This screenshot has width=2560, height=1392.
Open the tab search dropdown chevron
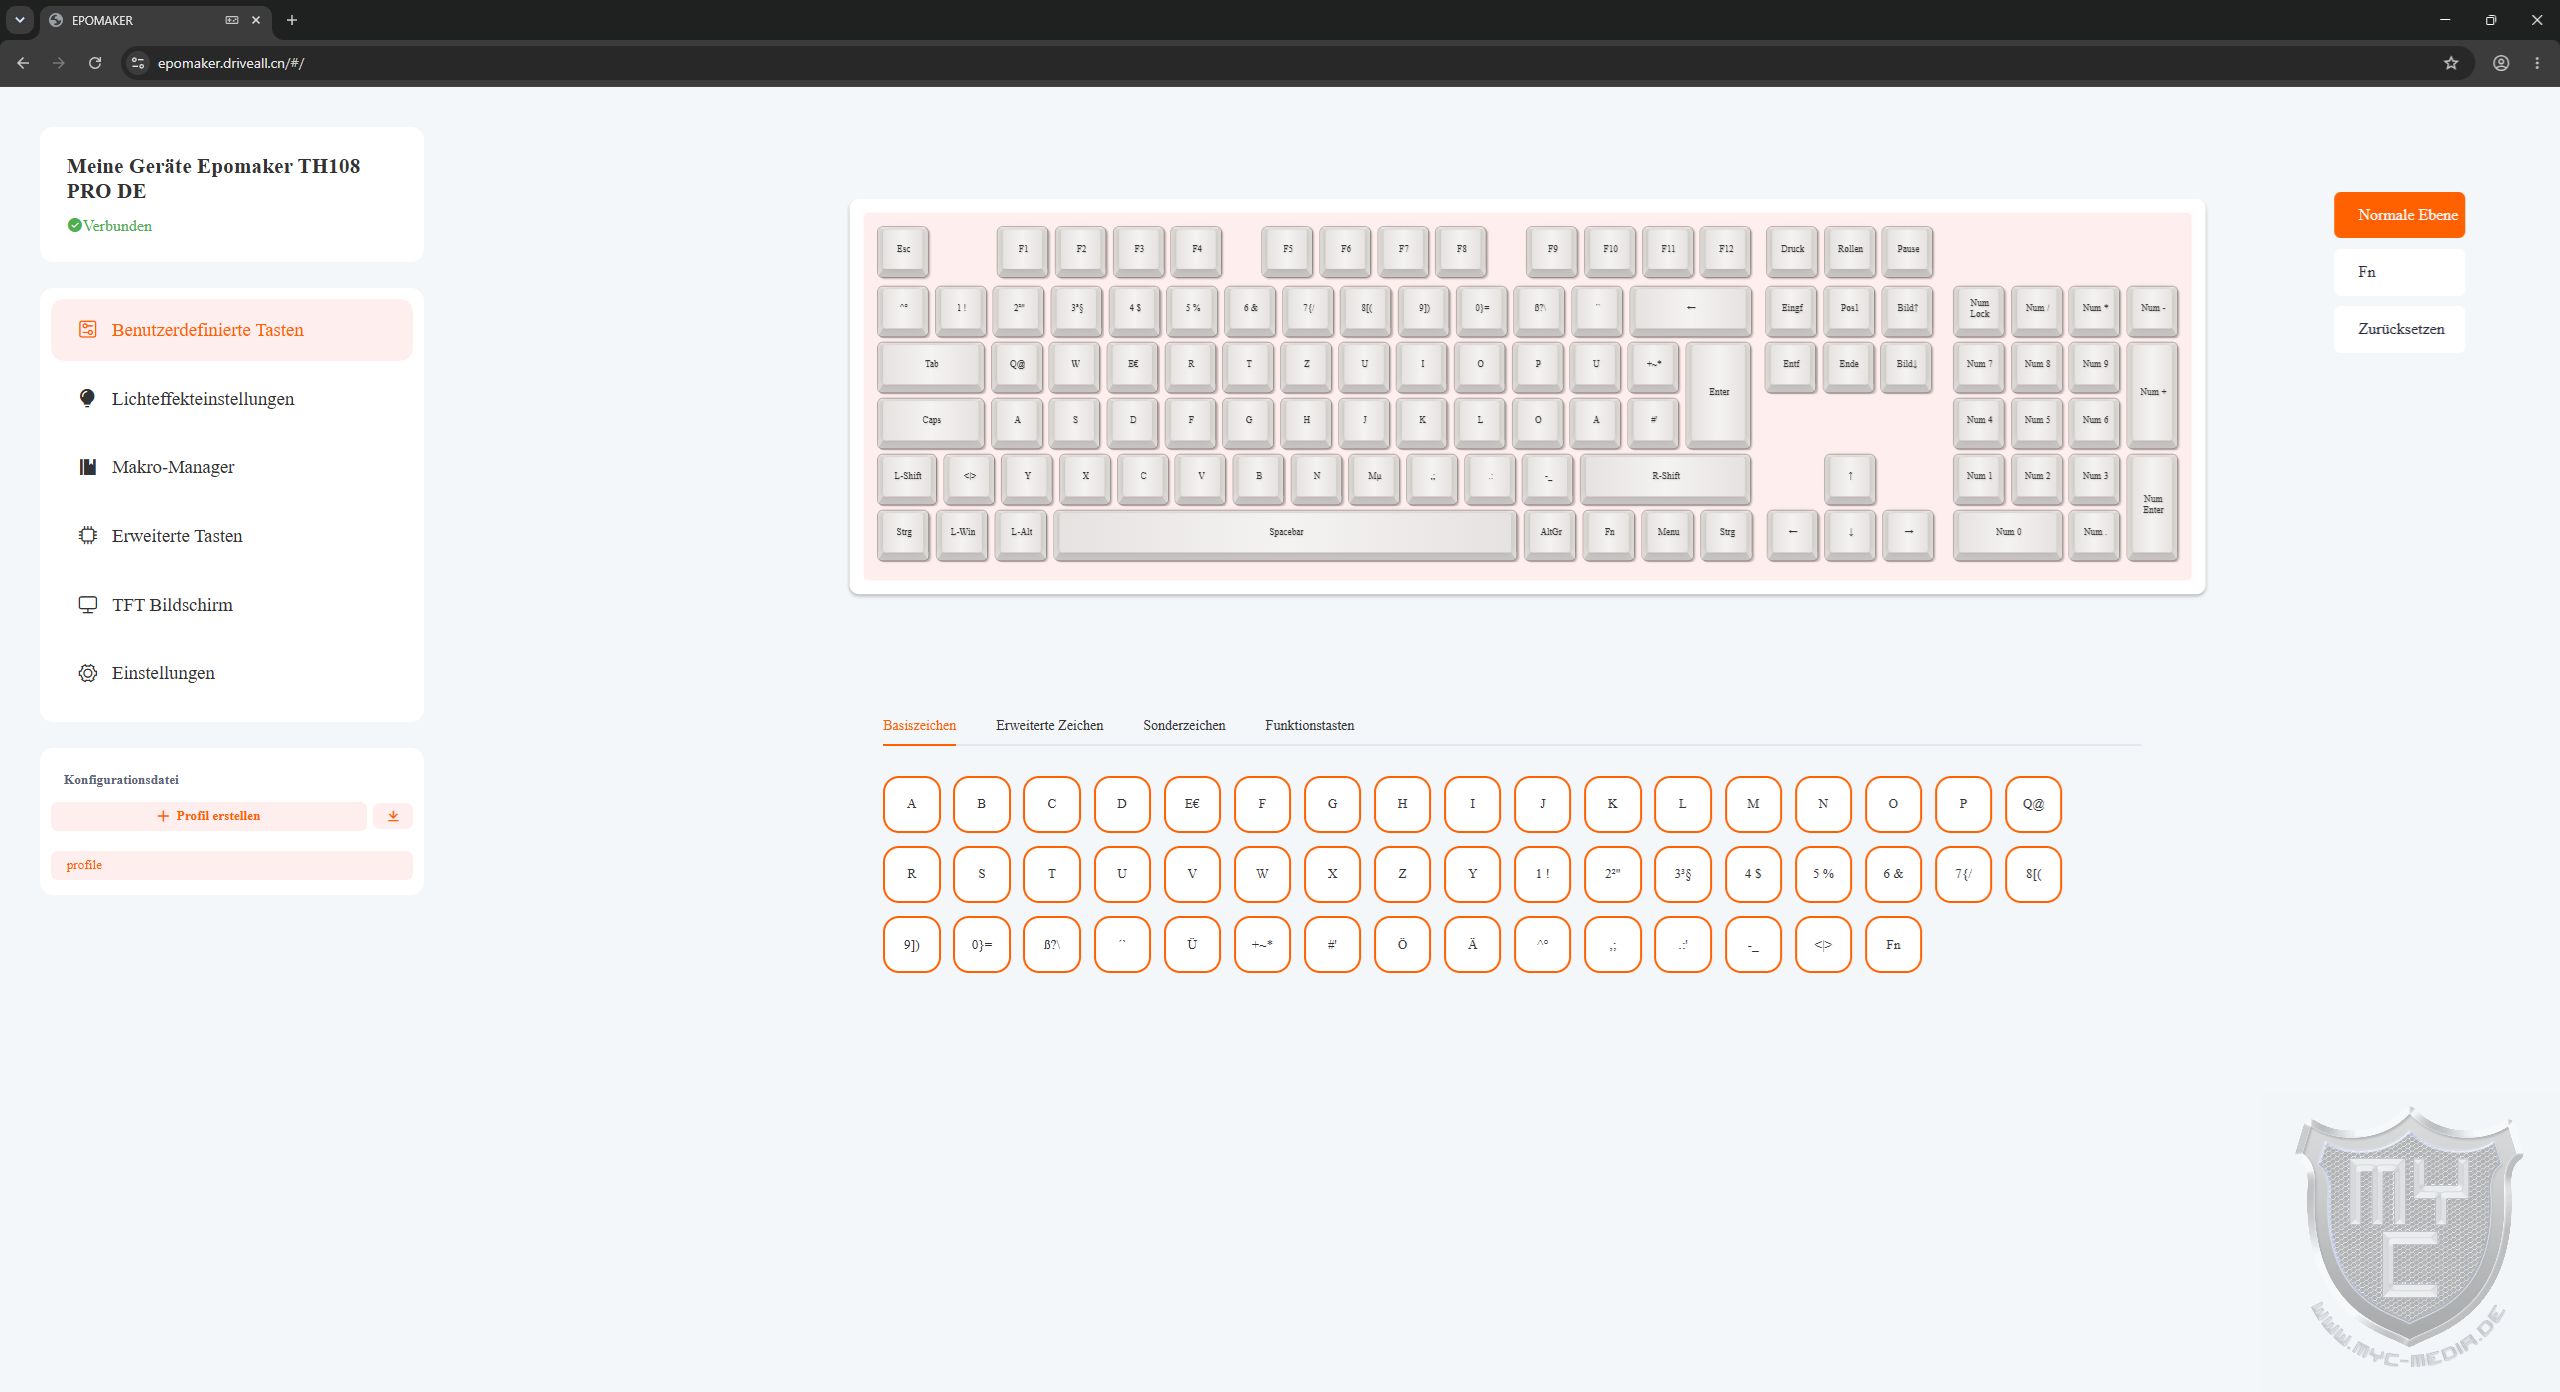(x=19, y=20)
